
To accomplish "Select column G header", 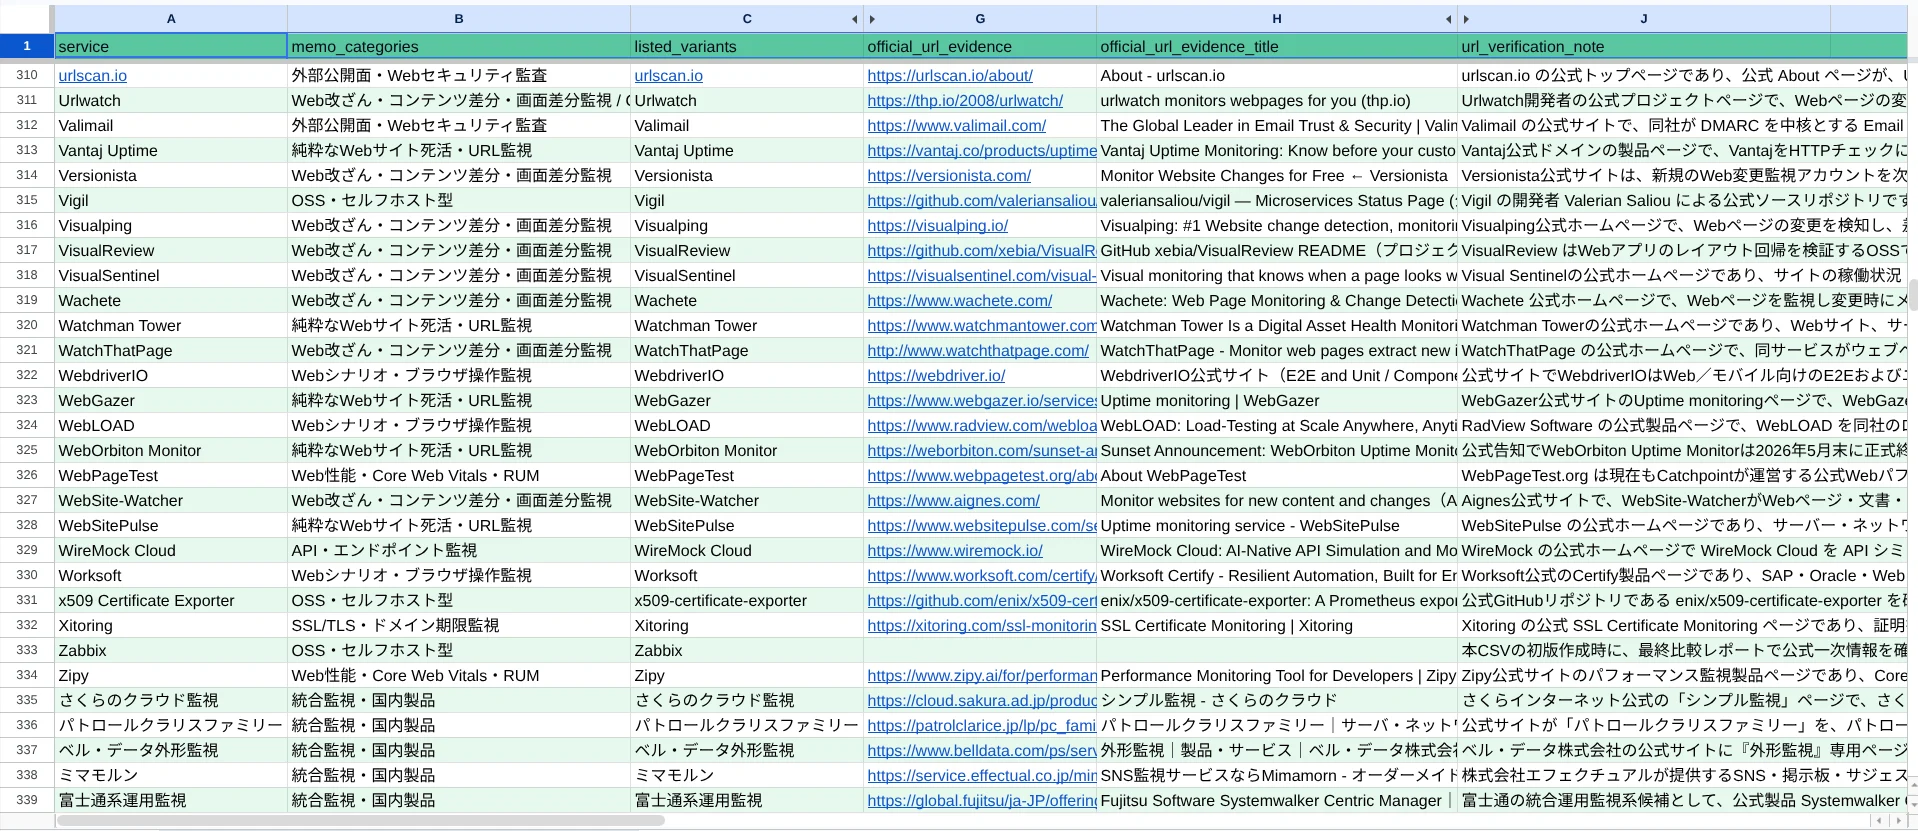I will [x=980, y=19].
